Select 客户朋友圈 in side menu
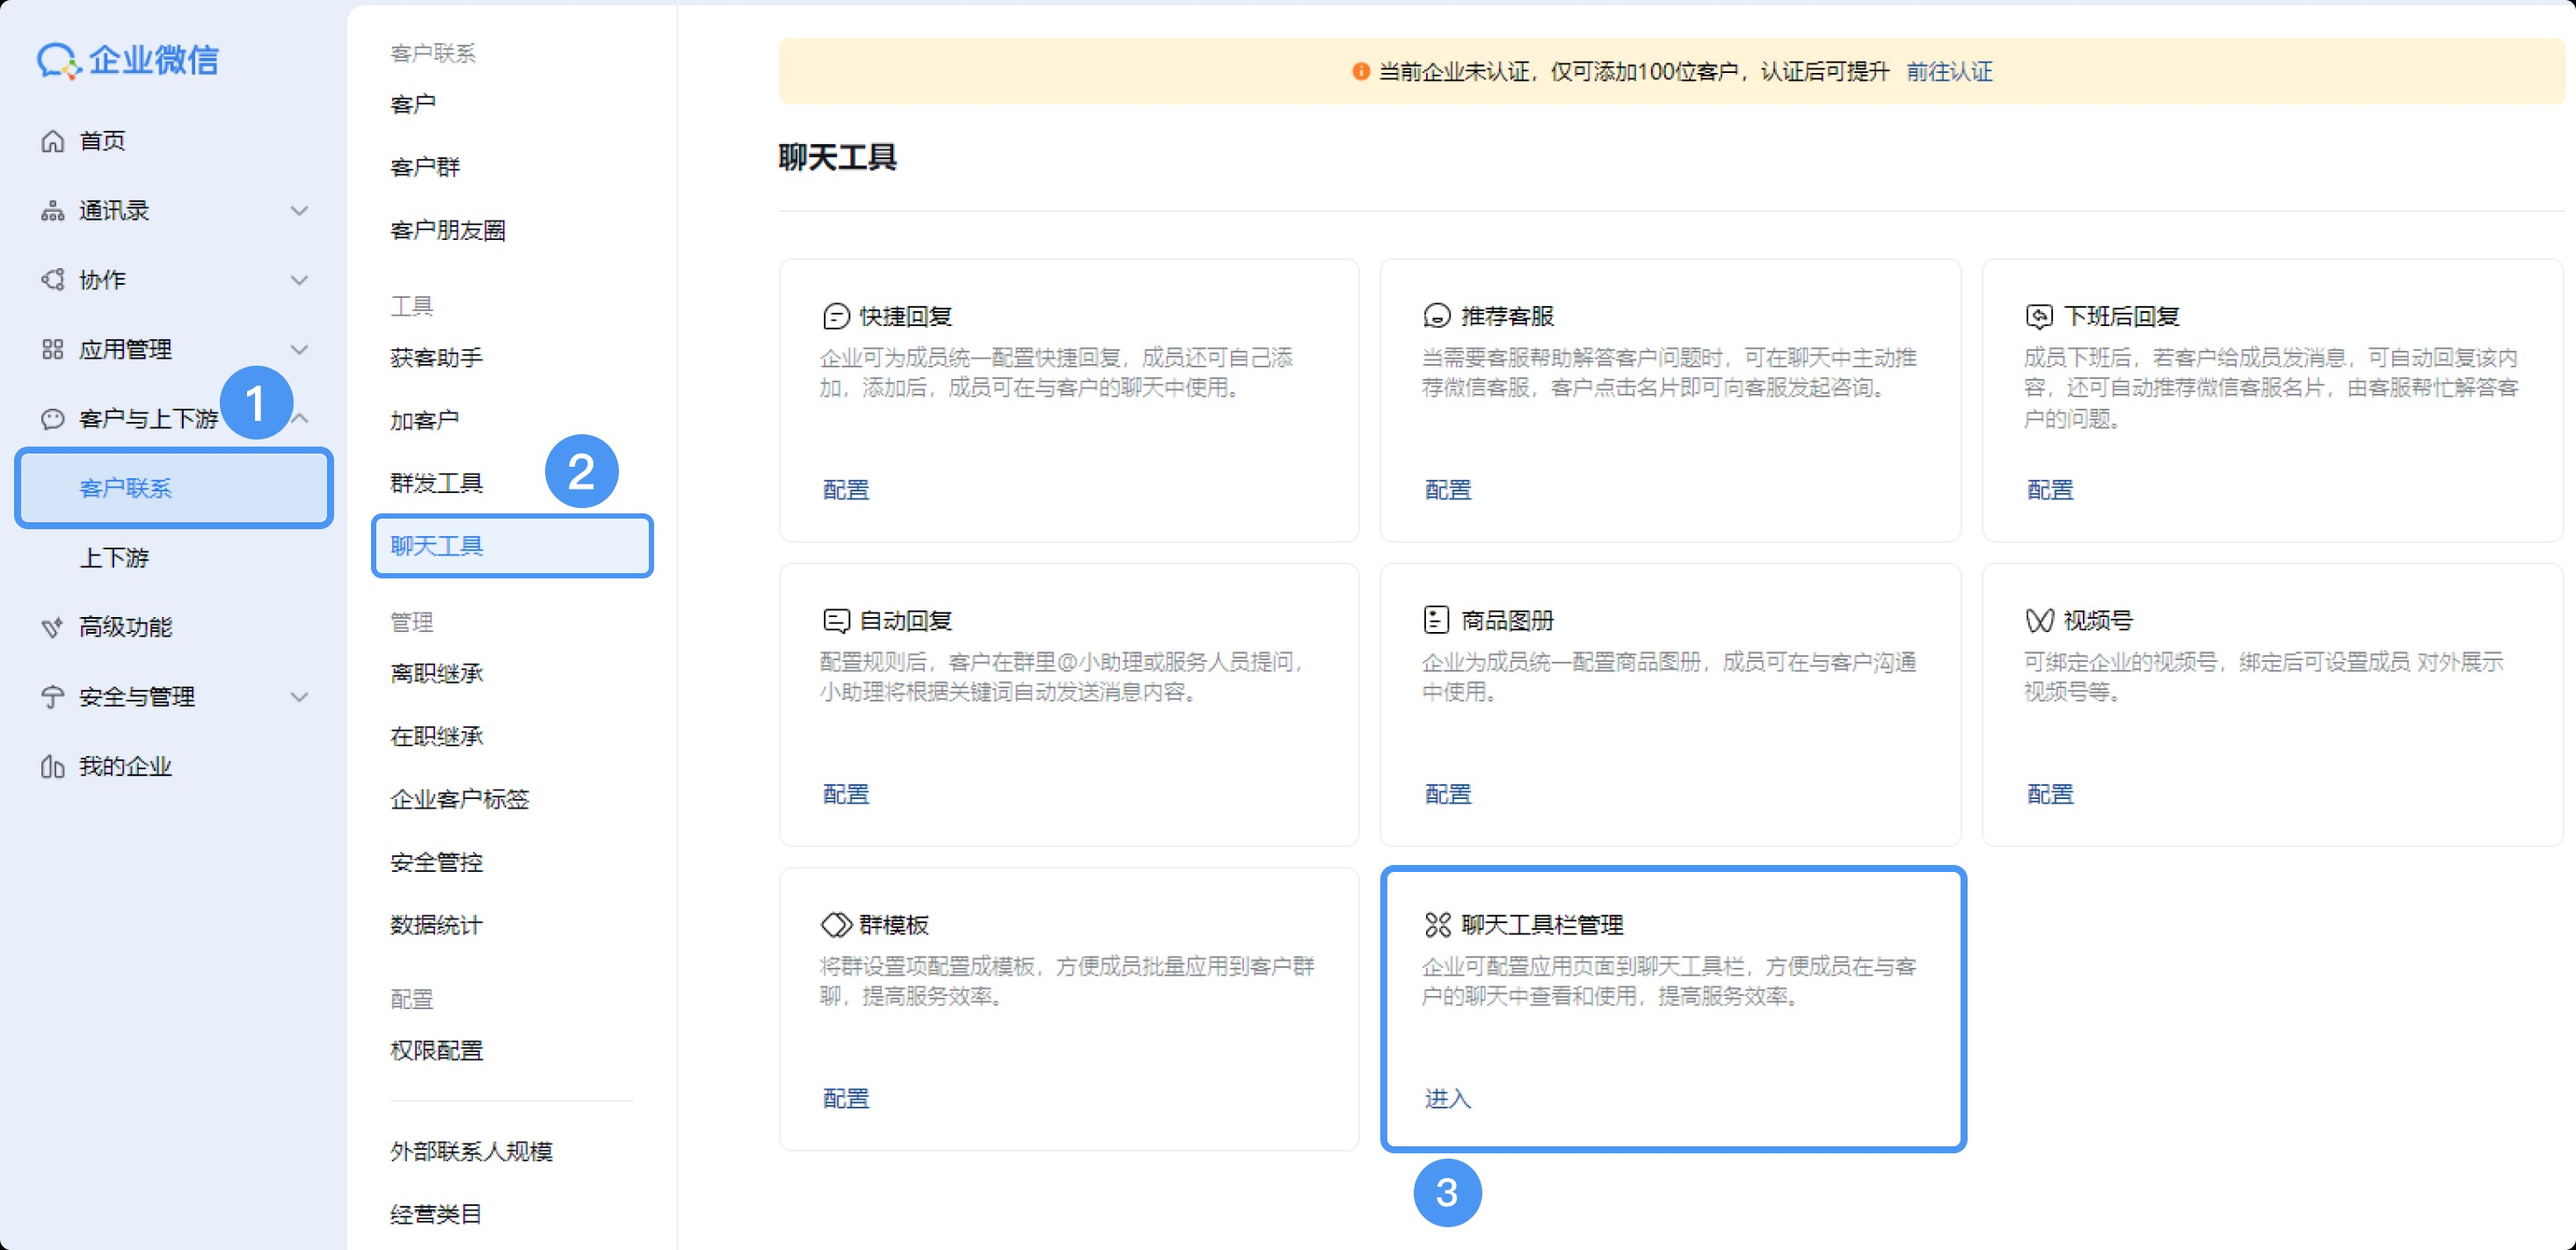This screenshot has width=2576, height=1250. [x=447, y=230]
